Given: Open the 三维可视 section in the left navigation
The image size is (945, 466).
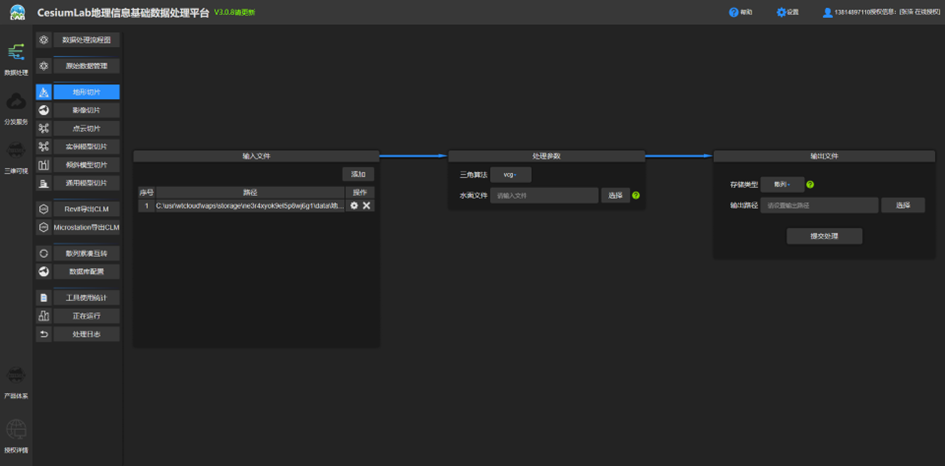Looking at the screenshot, I should (16, 158).
